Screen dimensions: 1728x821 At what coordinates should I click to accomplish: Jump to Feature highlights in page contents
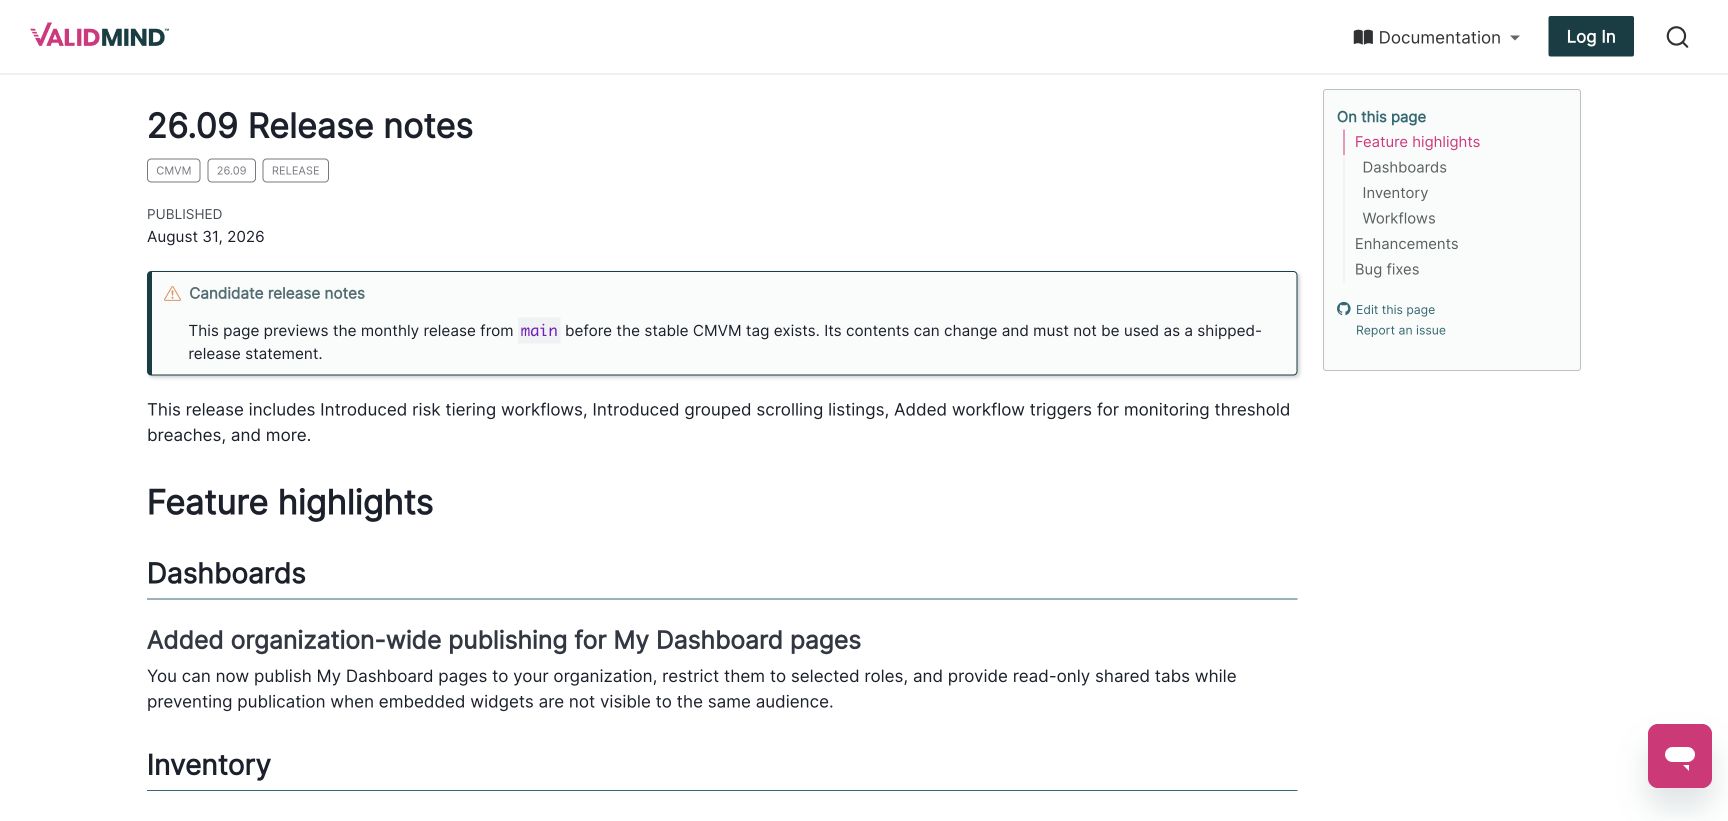[1417, 142]
